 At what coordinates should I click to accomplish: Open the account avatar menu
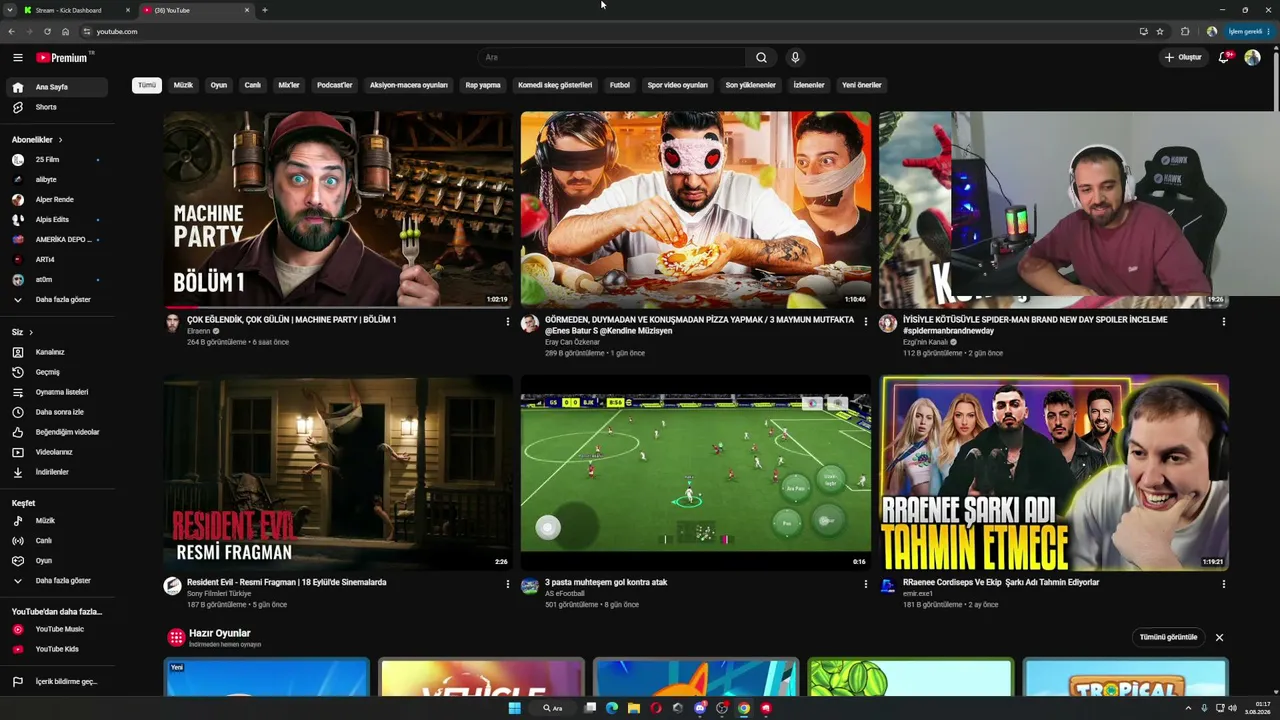coord(1252,58)
